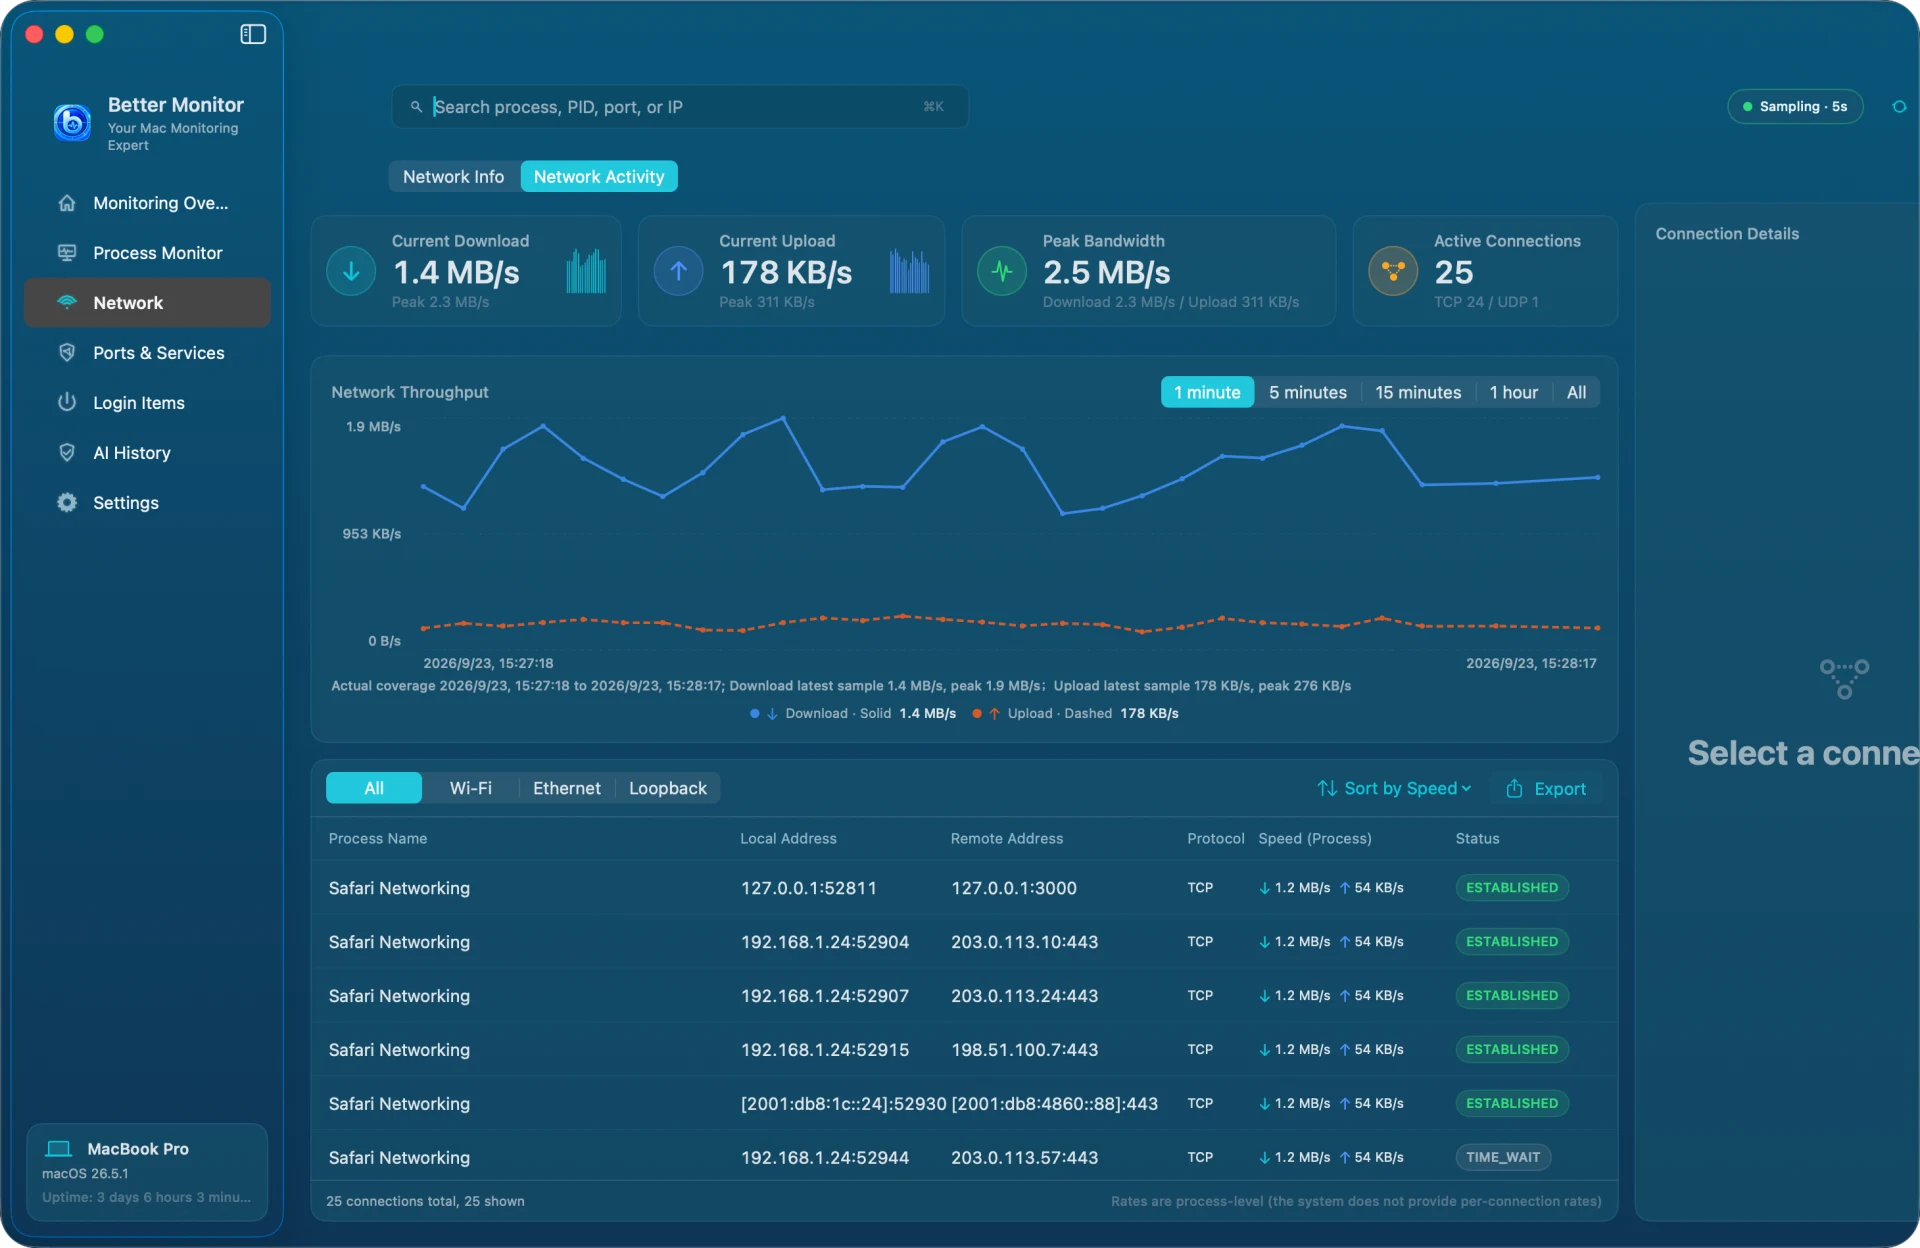The image size is (1920, 1248).
Task: Click the Remote Address column header
Action: 1006,839
